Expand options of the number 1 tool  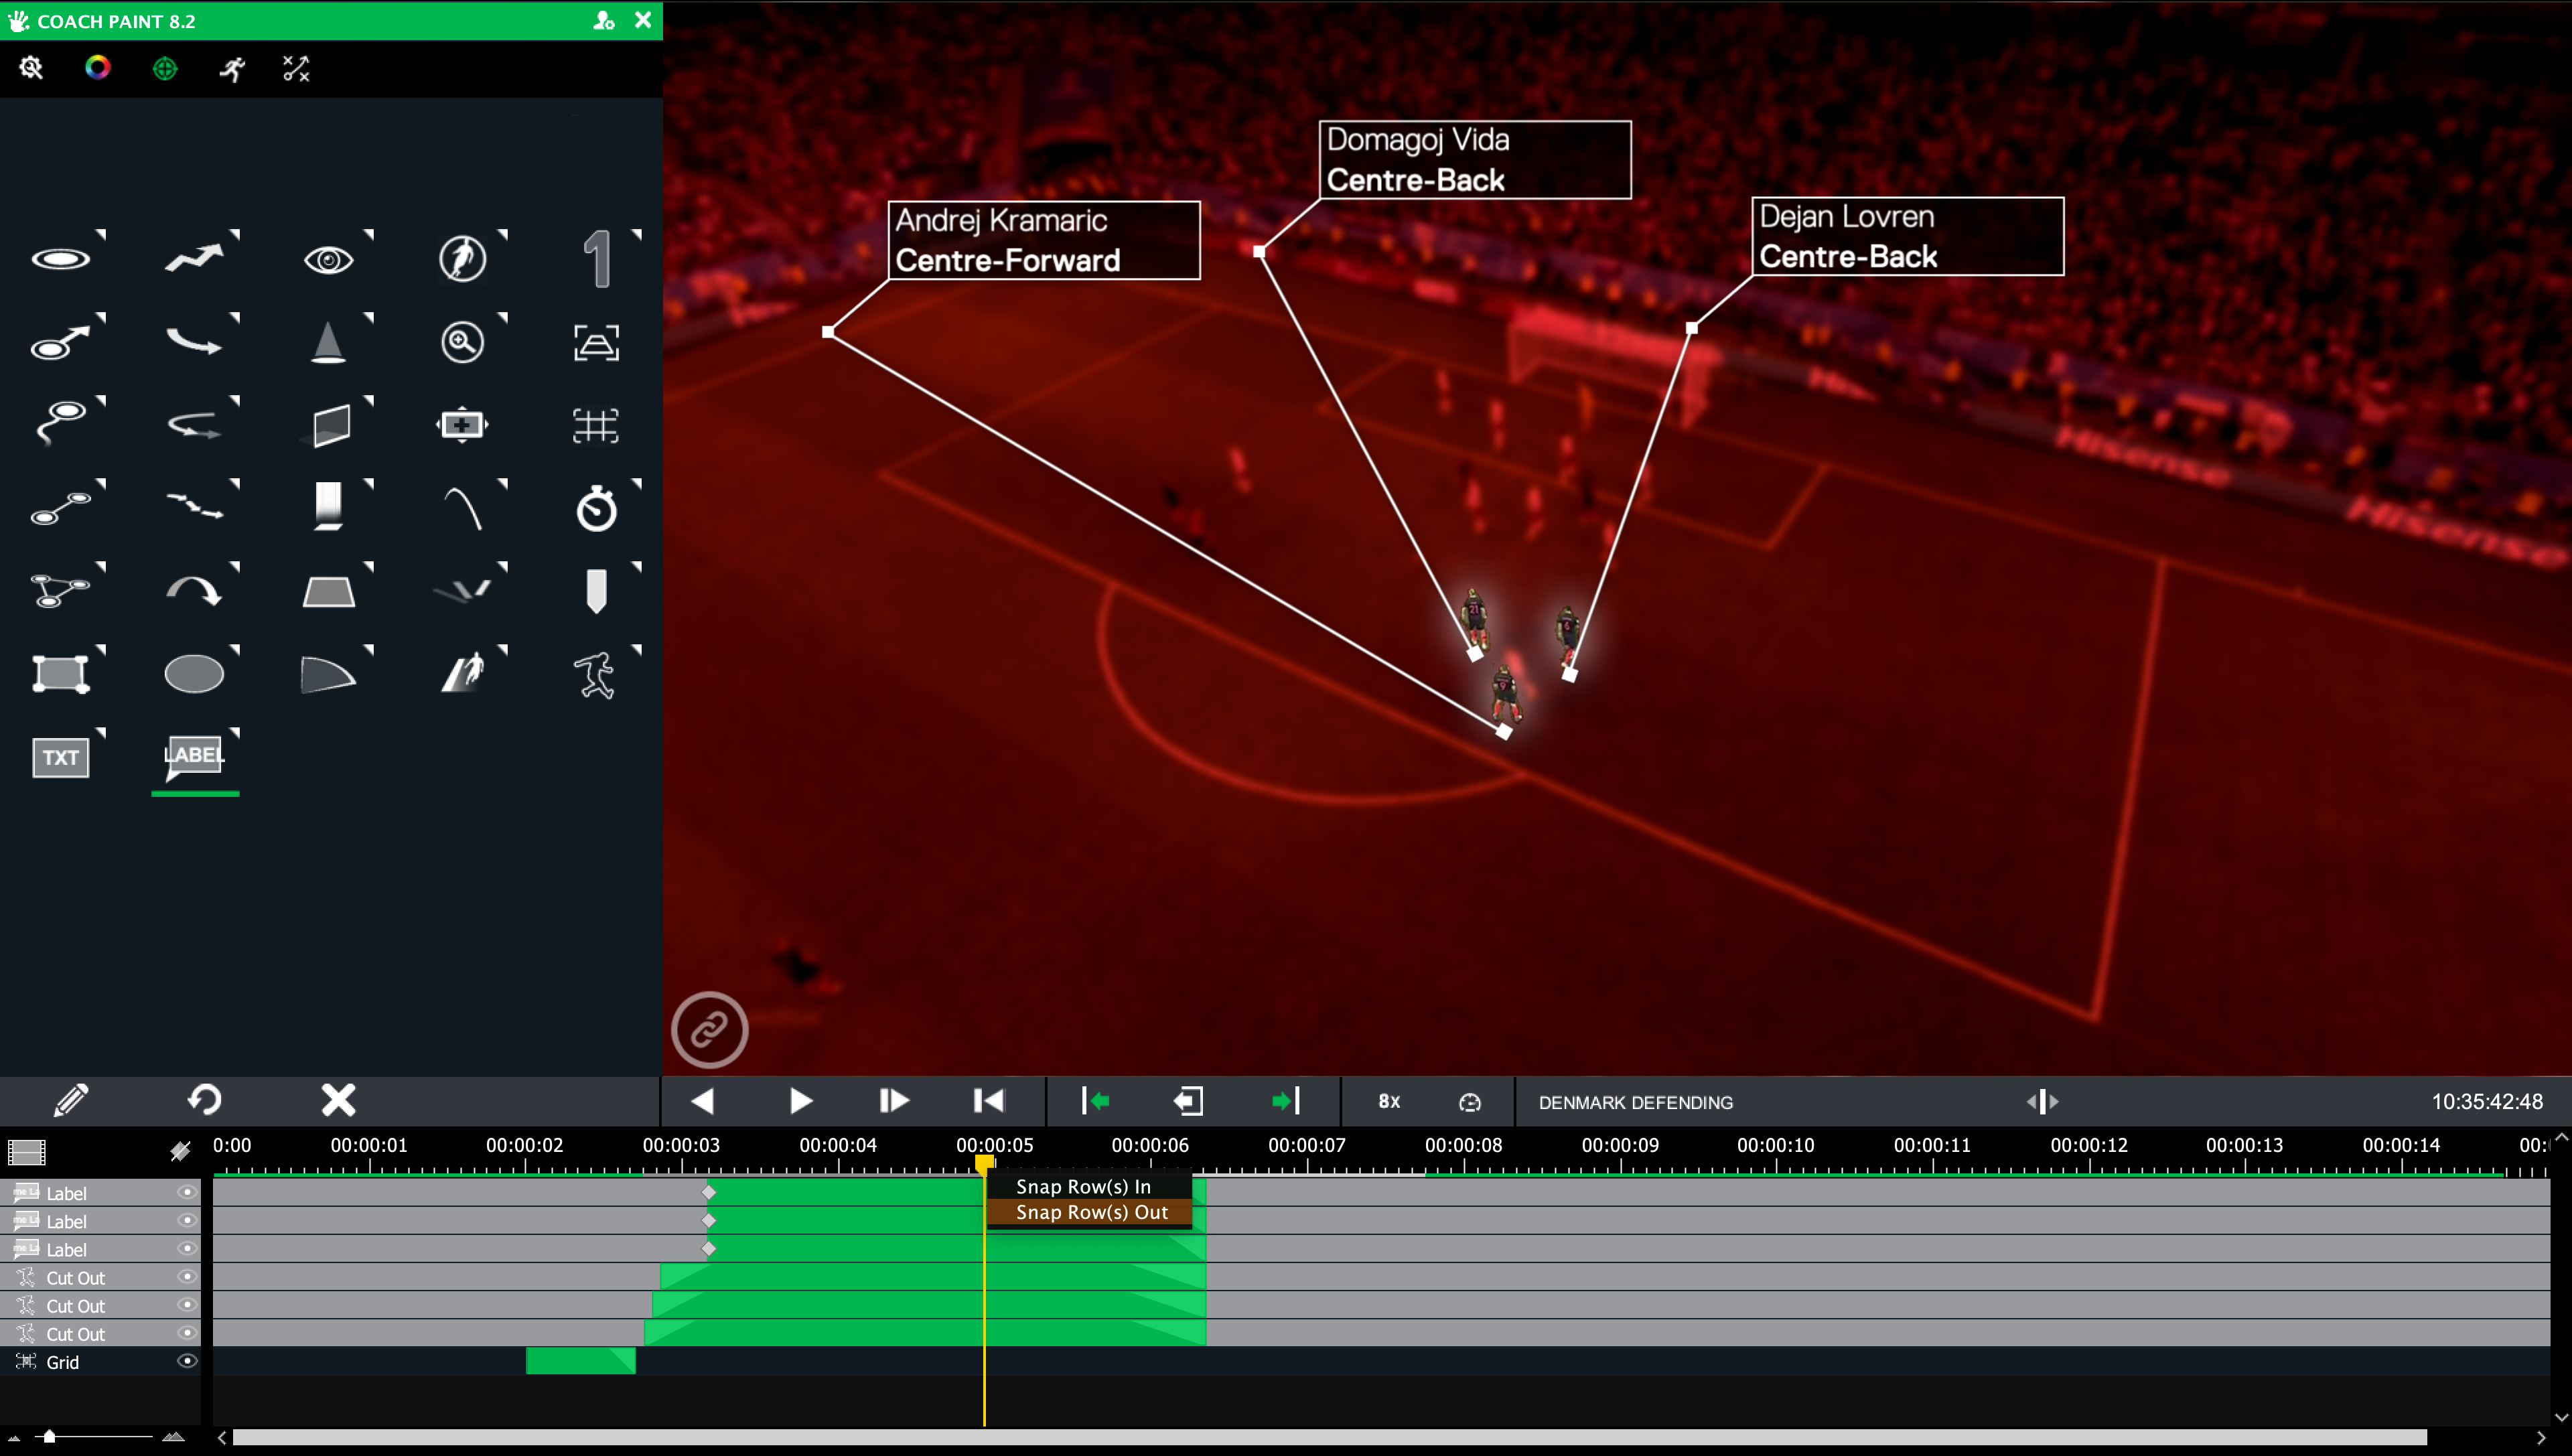coord(637,234)
